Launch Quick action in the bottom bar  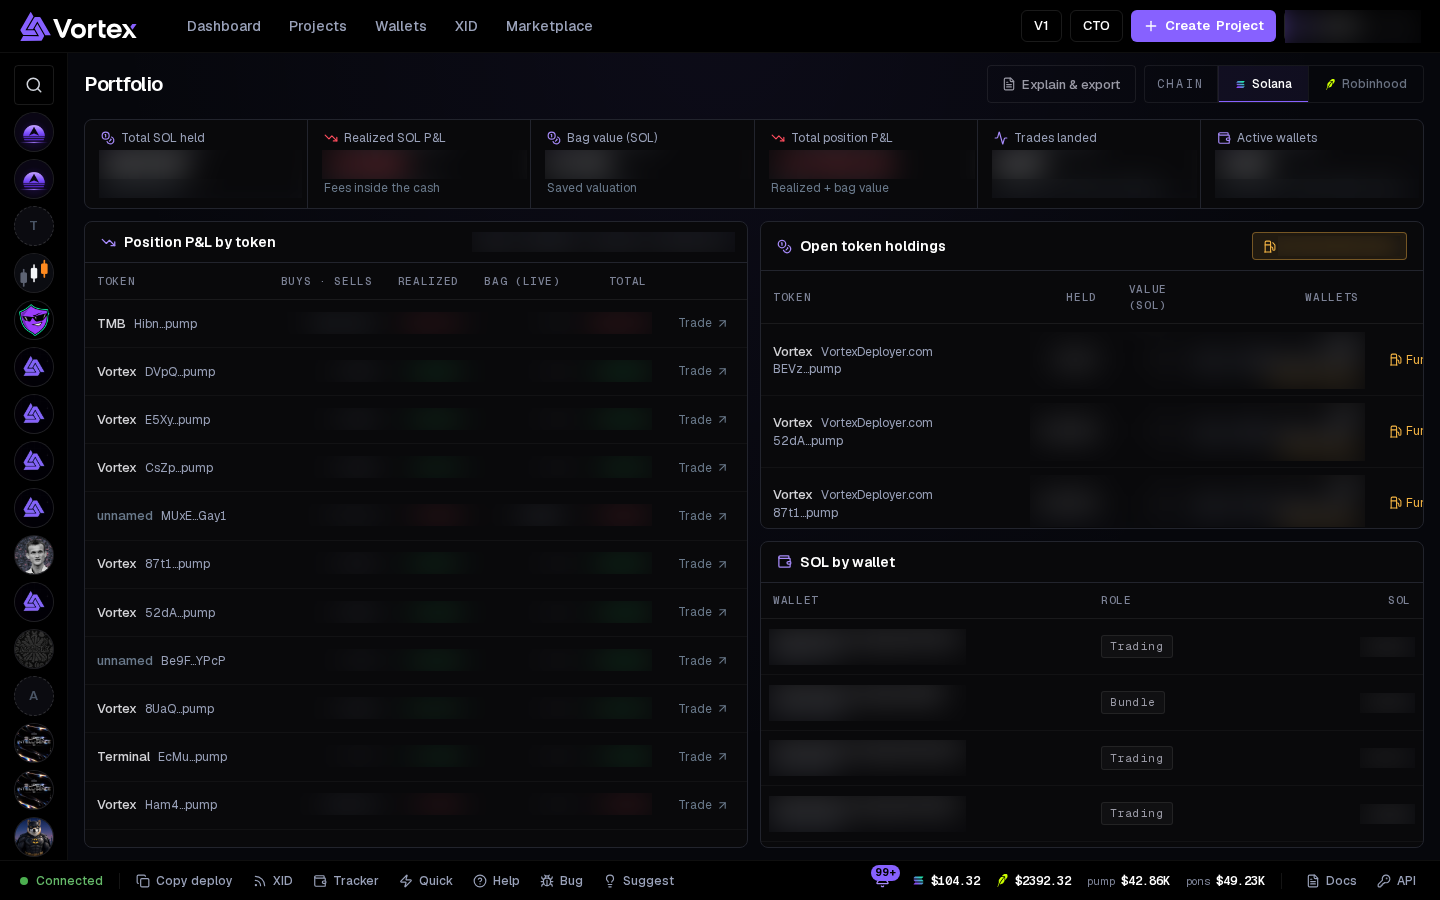click(x=426, y=881)
